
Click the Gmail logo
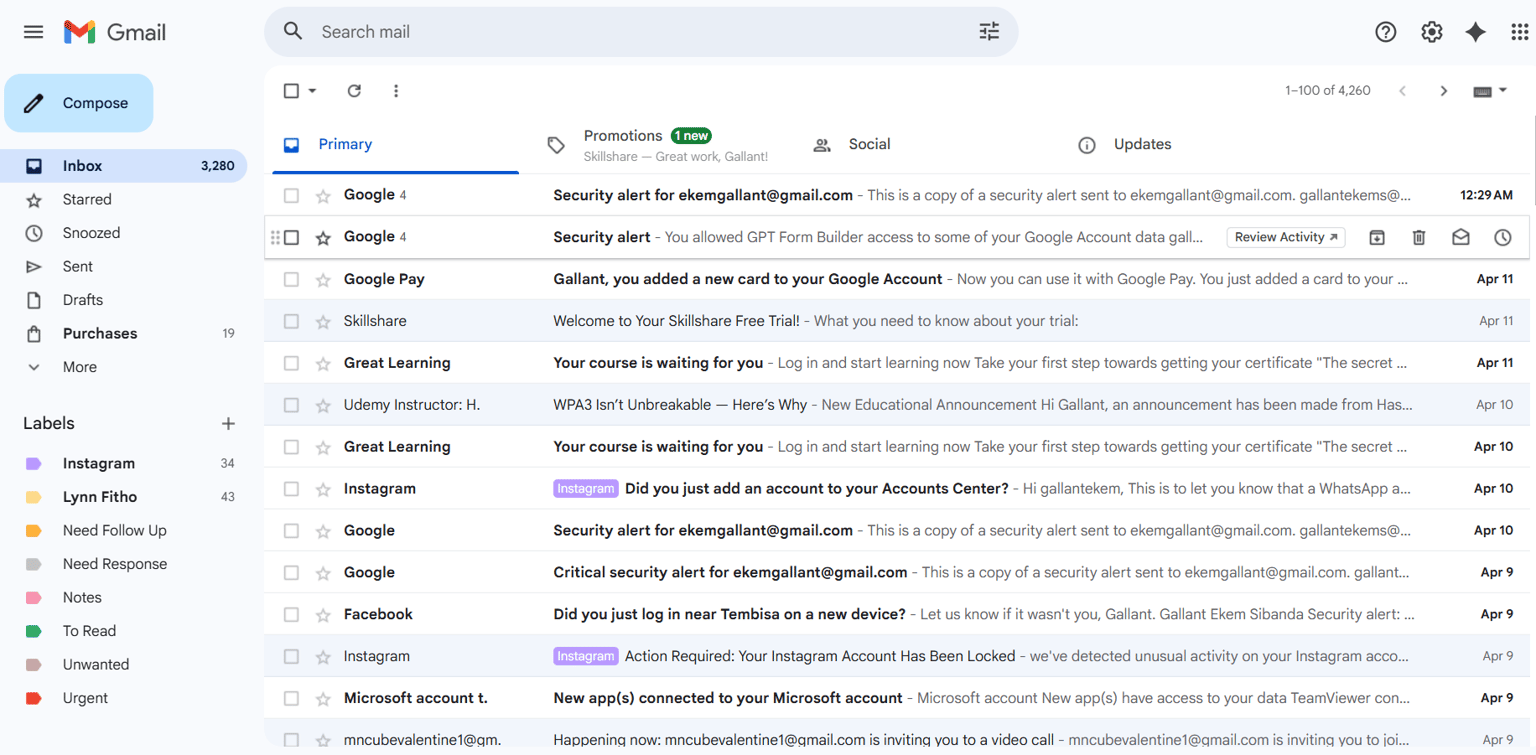pos(115,32)
